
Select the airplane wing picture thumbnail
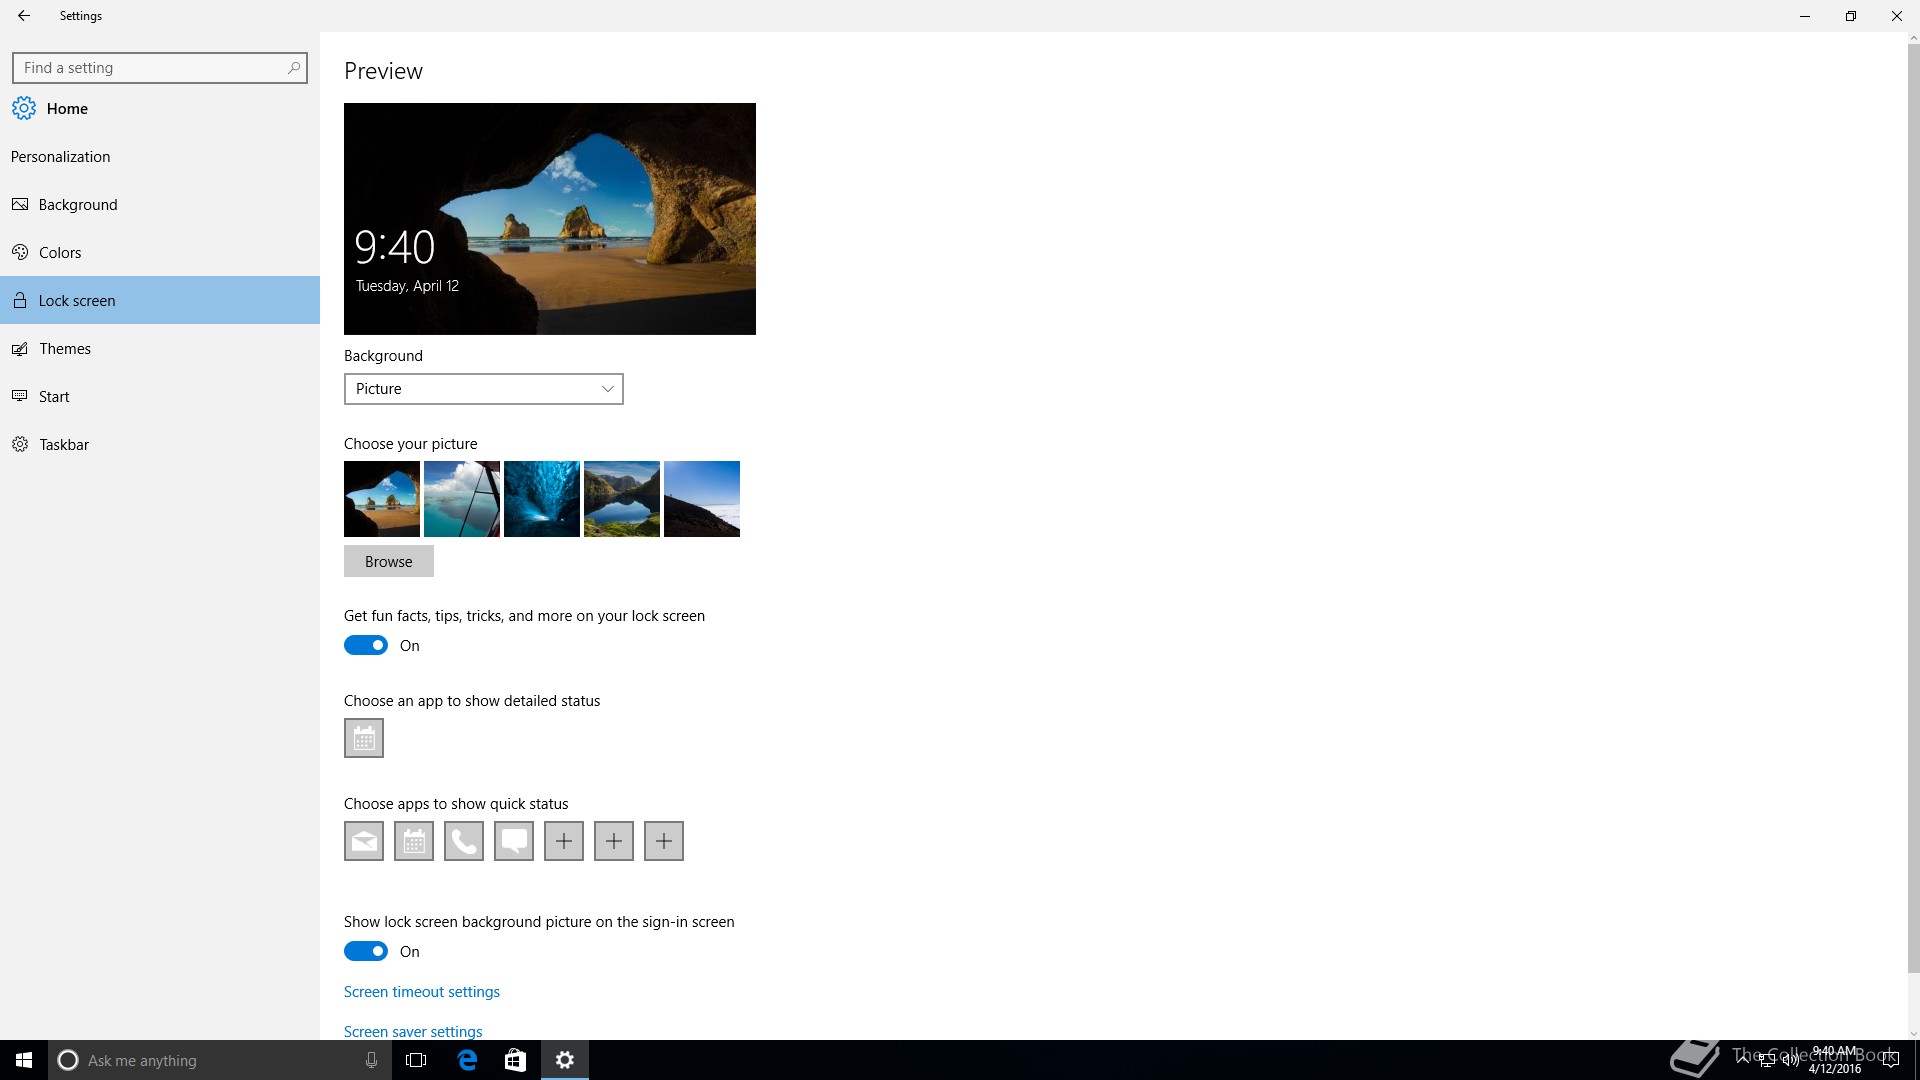pyautogui.click(x=462, y=499)
